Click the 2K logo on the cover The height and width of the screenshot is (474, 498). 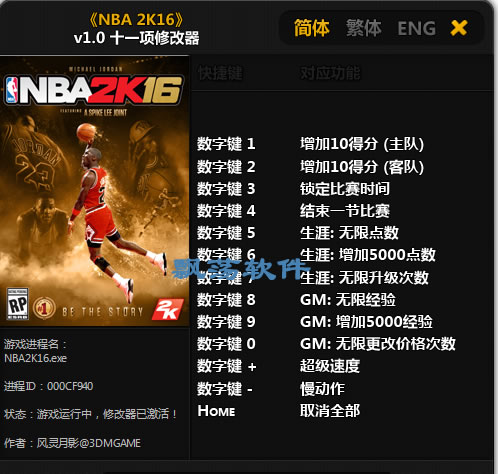click(168, 309)
